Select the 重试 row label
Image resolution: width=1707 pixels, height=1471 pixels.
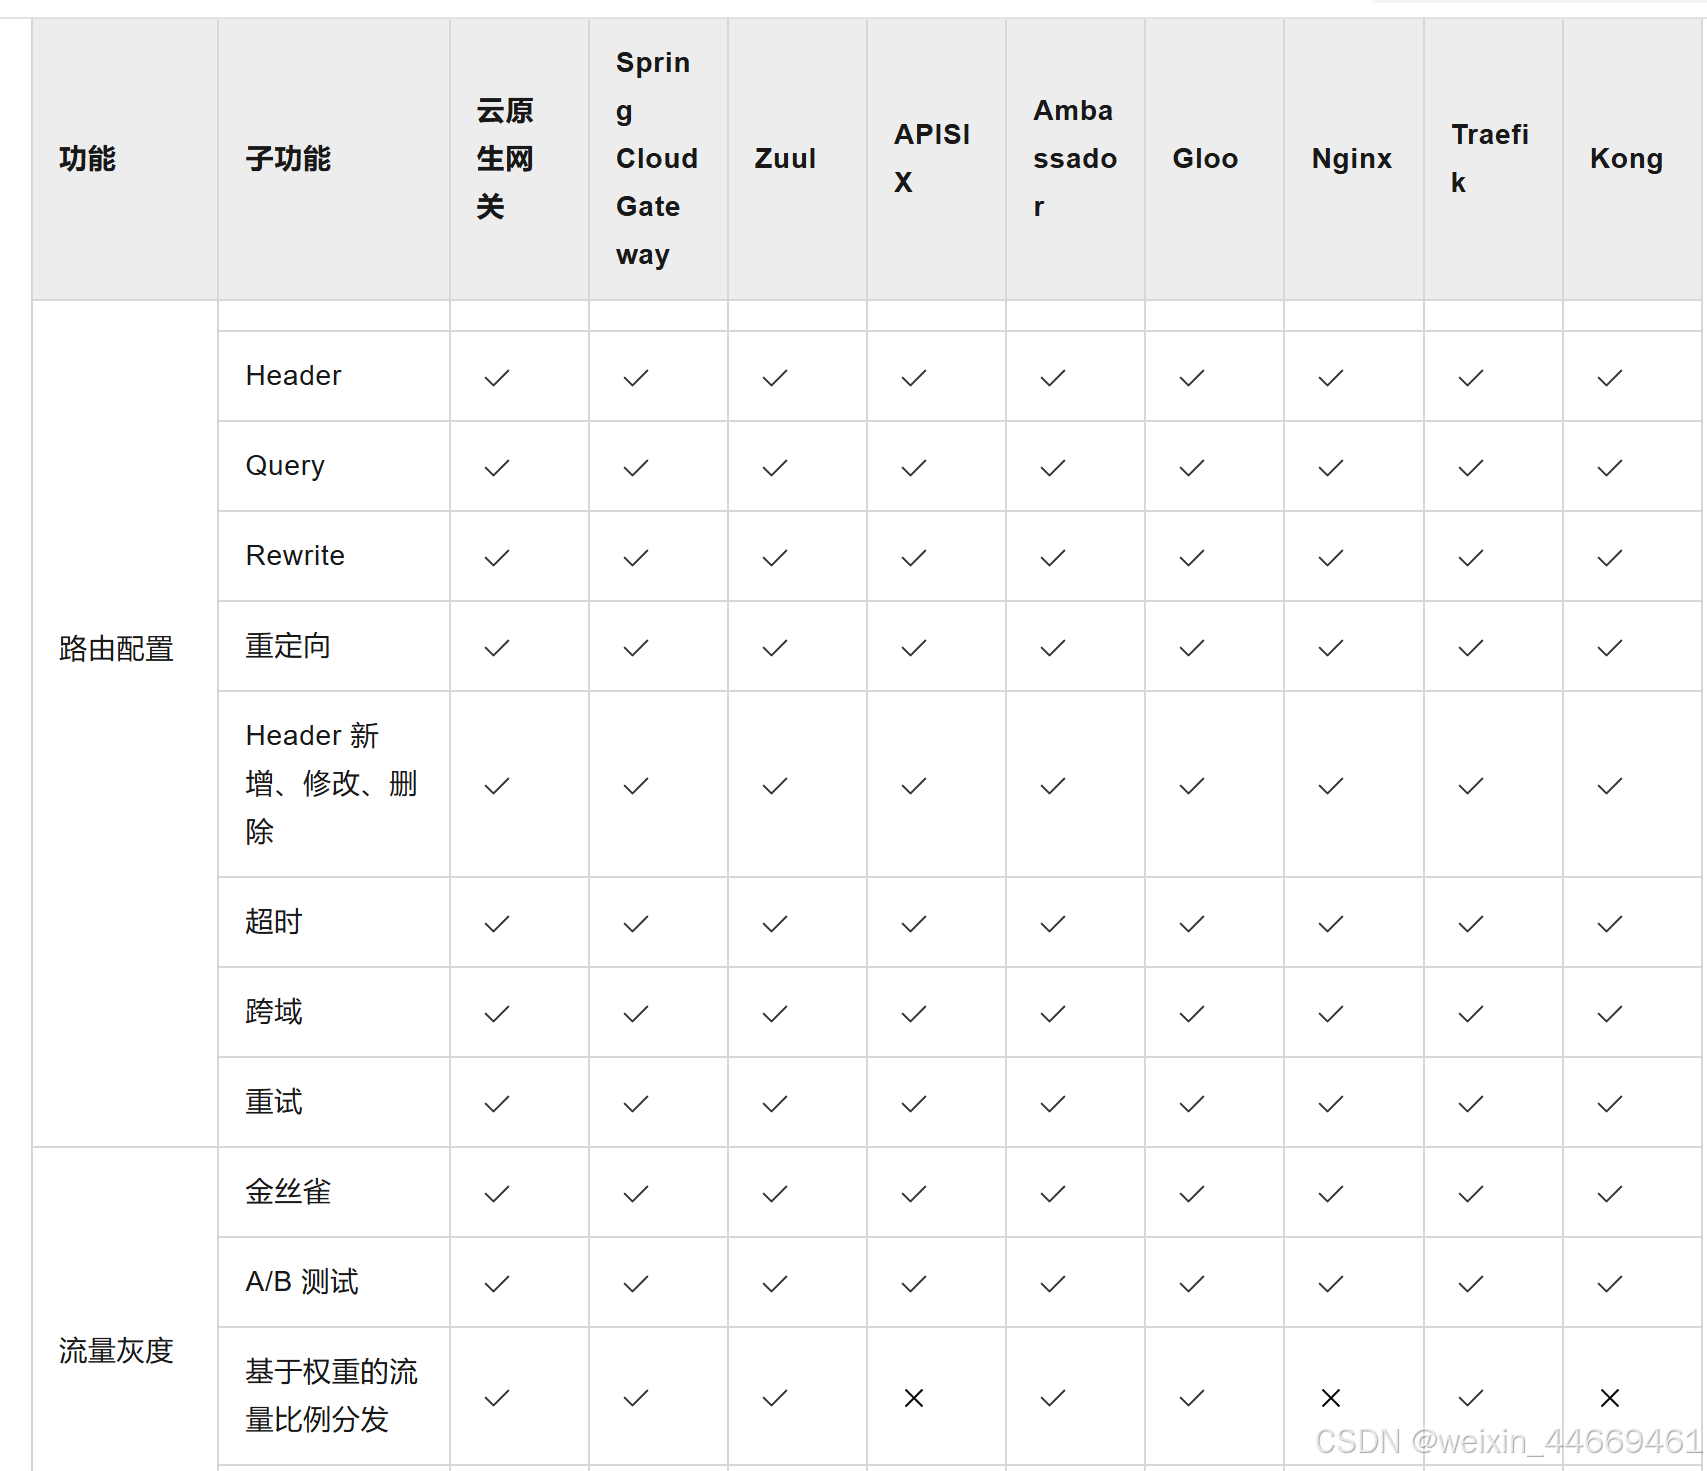[274, 1102]
